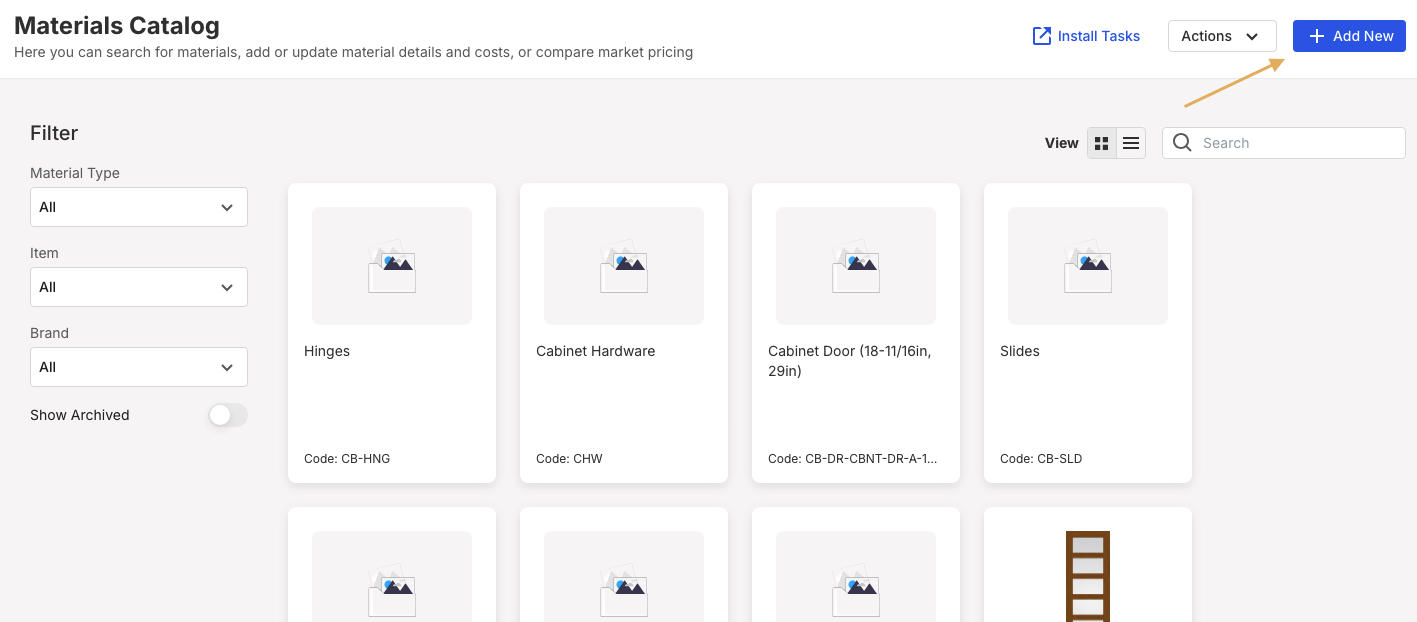Select the Cabinet Hardware material name
This screenshot has height=622, width=1417.
pyautogui.click(x=596, y=351)
